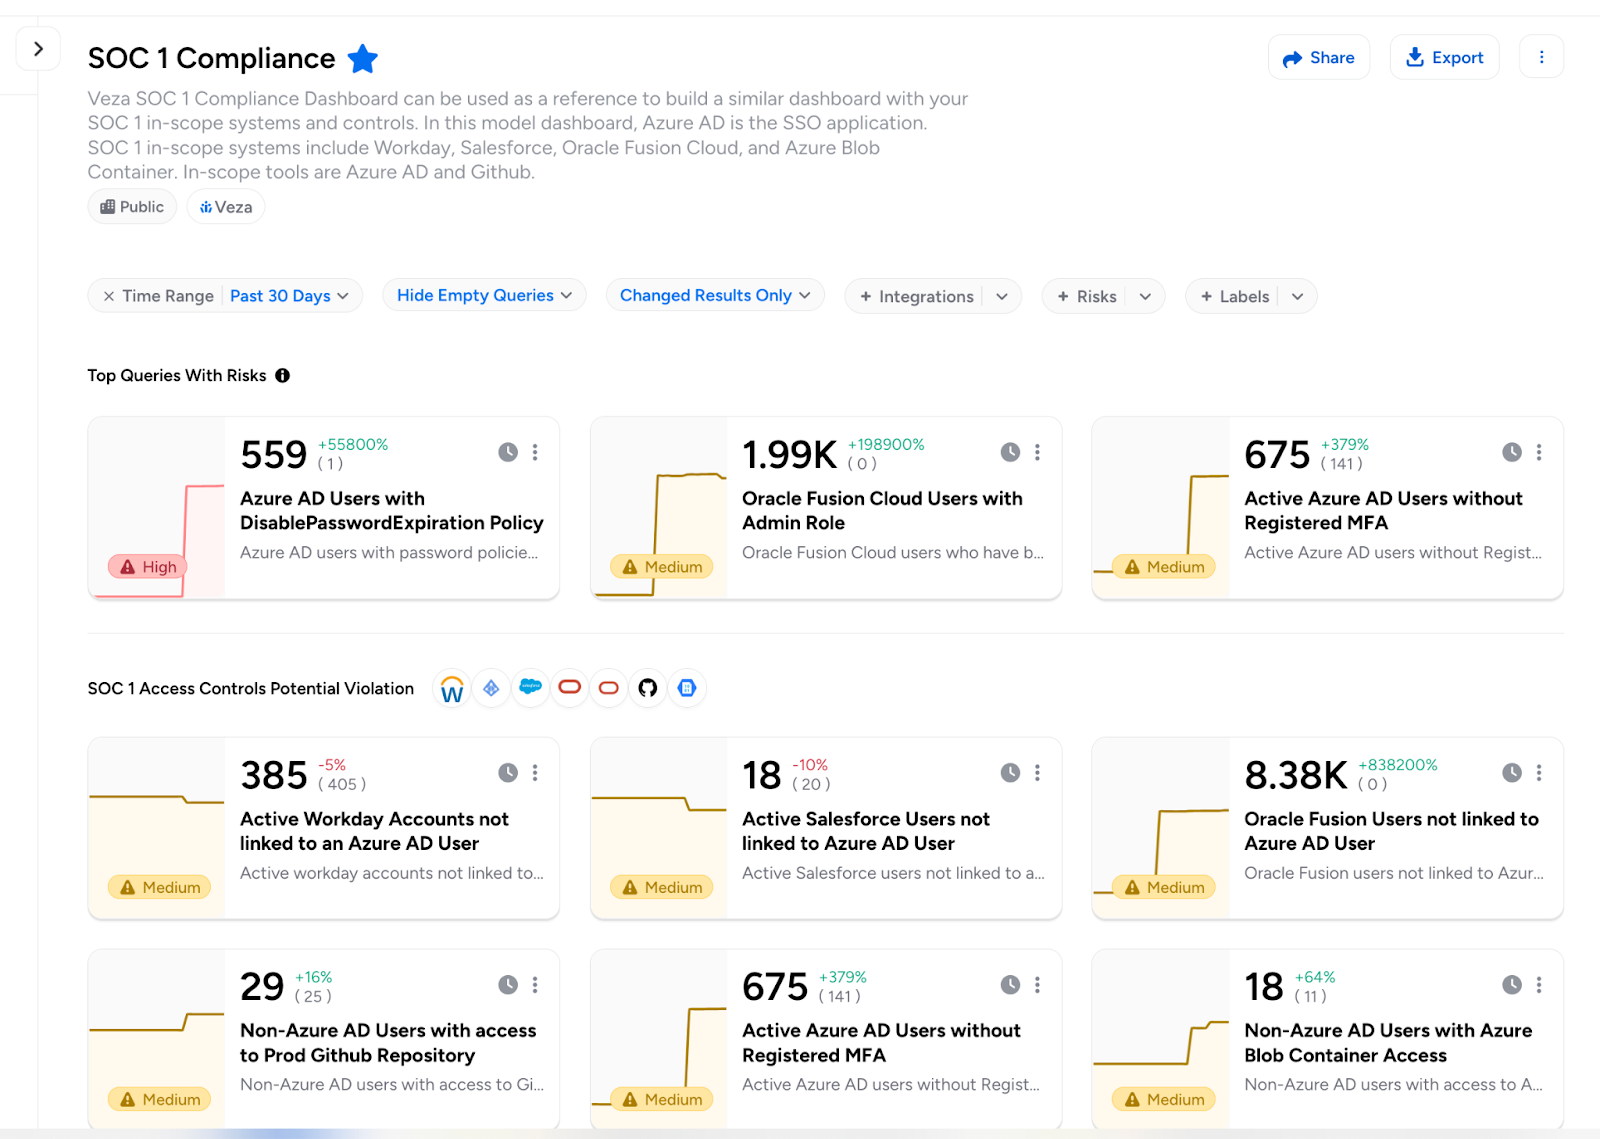The height and width of the screenshot is (1139, 1600).
Task: Expand the collapsed left sidebar chevron
Action: [38, 48]
